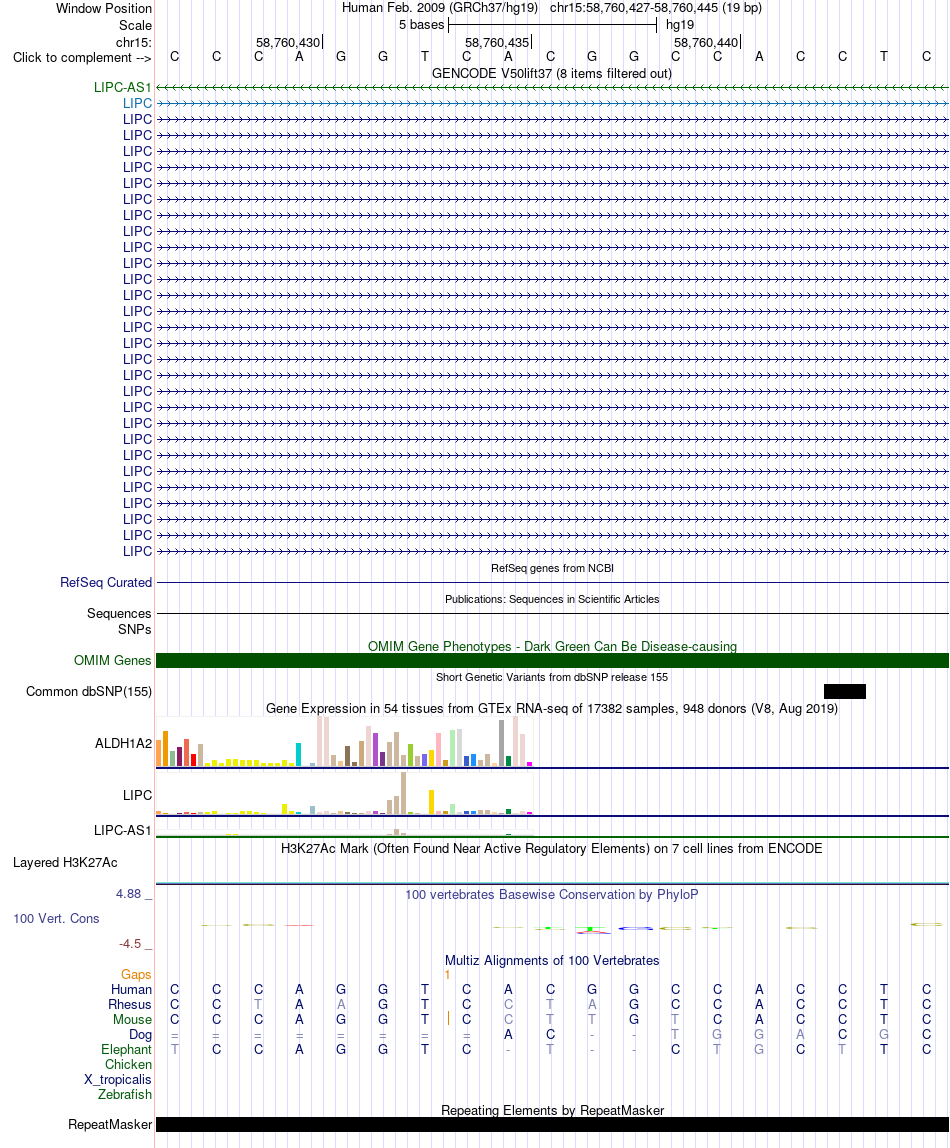950x1148 pixels.
Task: Open the 'GENCODE V50lift37 (8 items filtered out)' track title
Action: [552, 73]
